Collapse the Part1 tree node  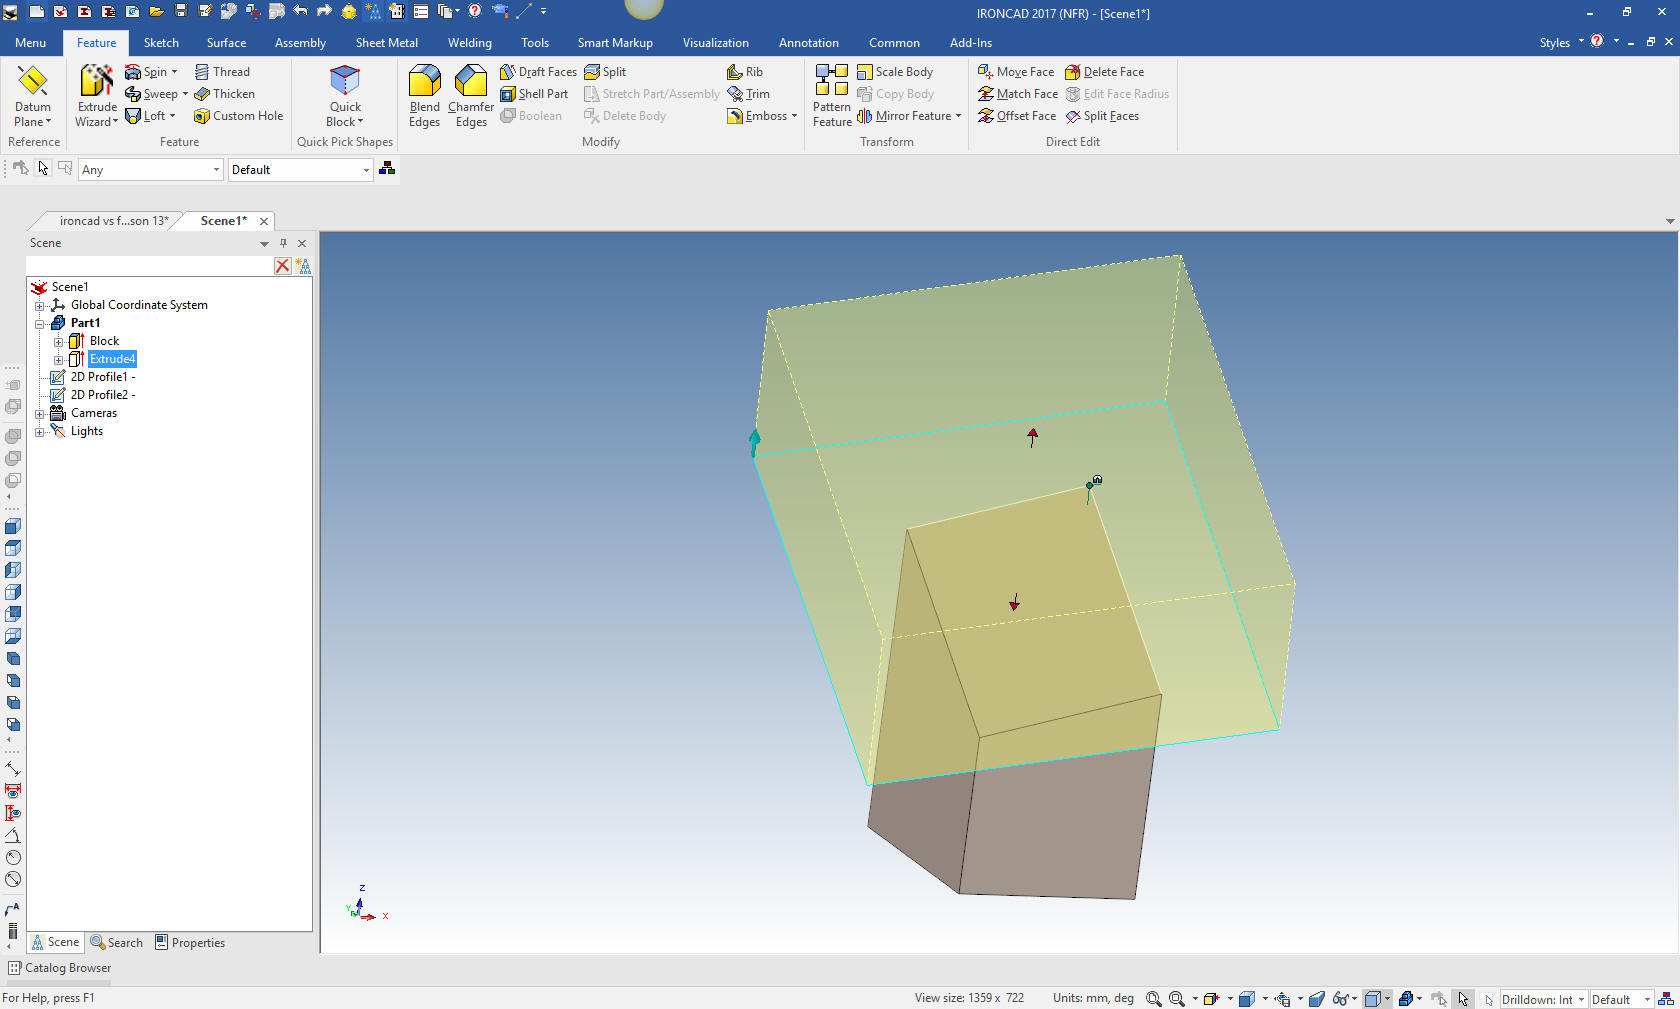(39, 323)
